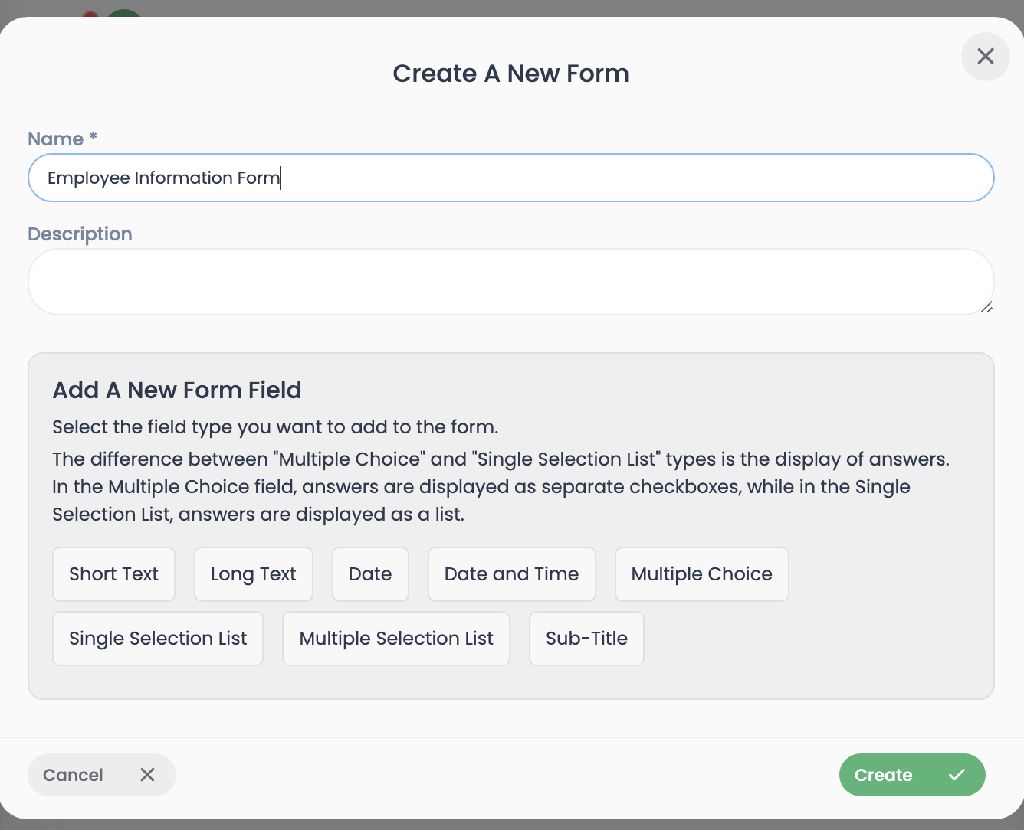
Task: Click the Description field label
Action: pos(80,234)
